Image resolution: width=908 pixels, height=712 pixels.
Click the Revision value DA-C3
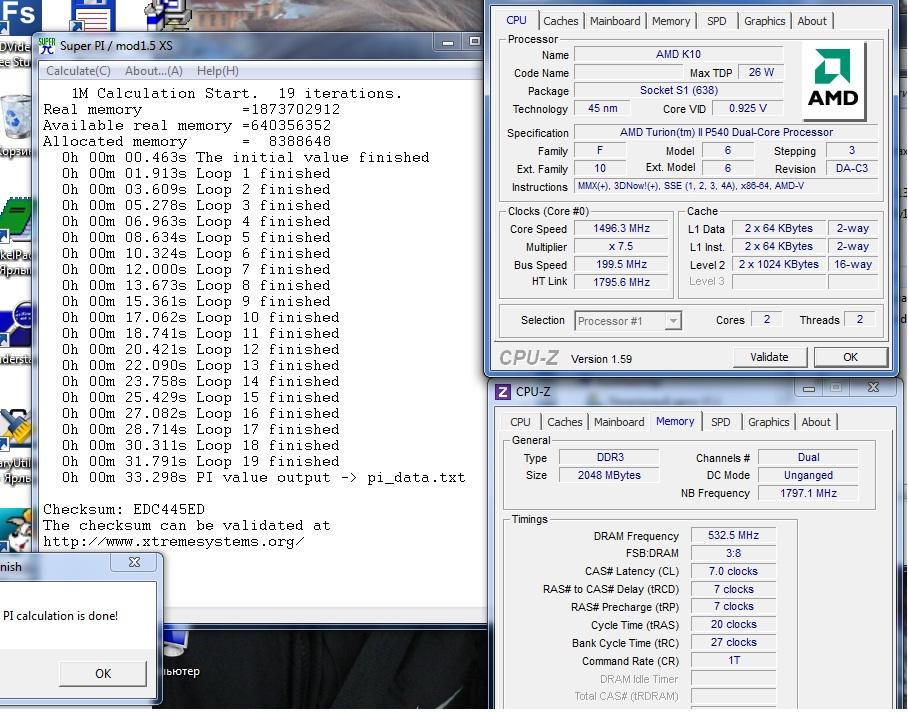coord(852,168)
